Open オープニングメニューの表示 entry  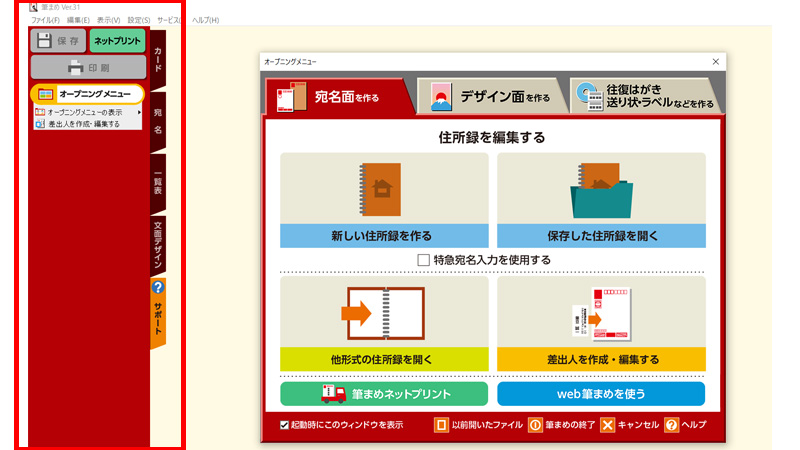[x=85, y=112]
